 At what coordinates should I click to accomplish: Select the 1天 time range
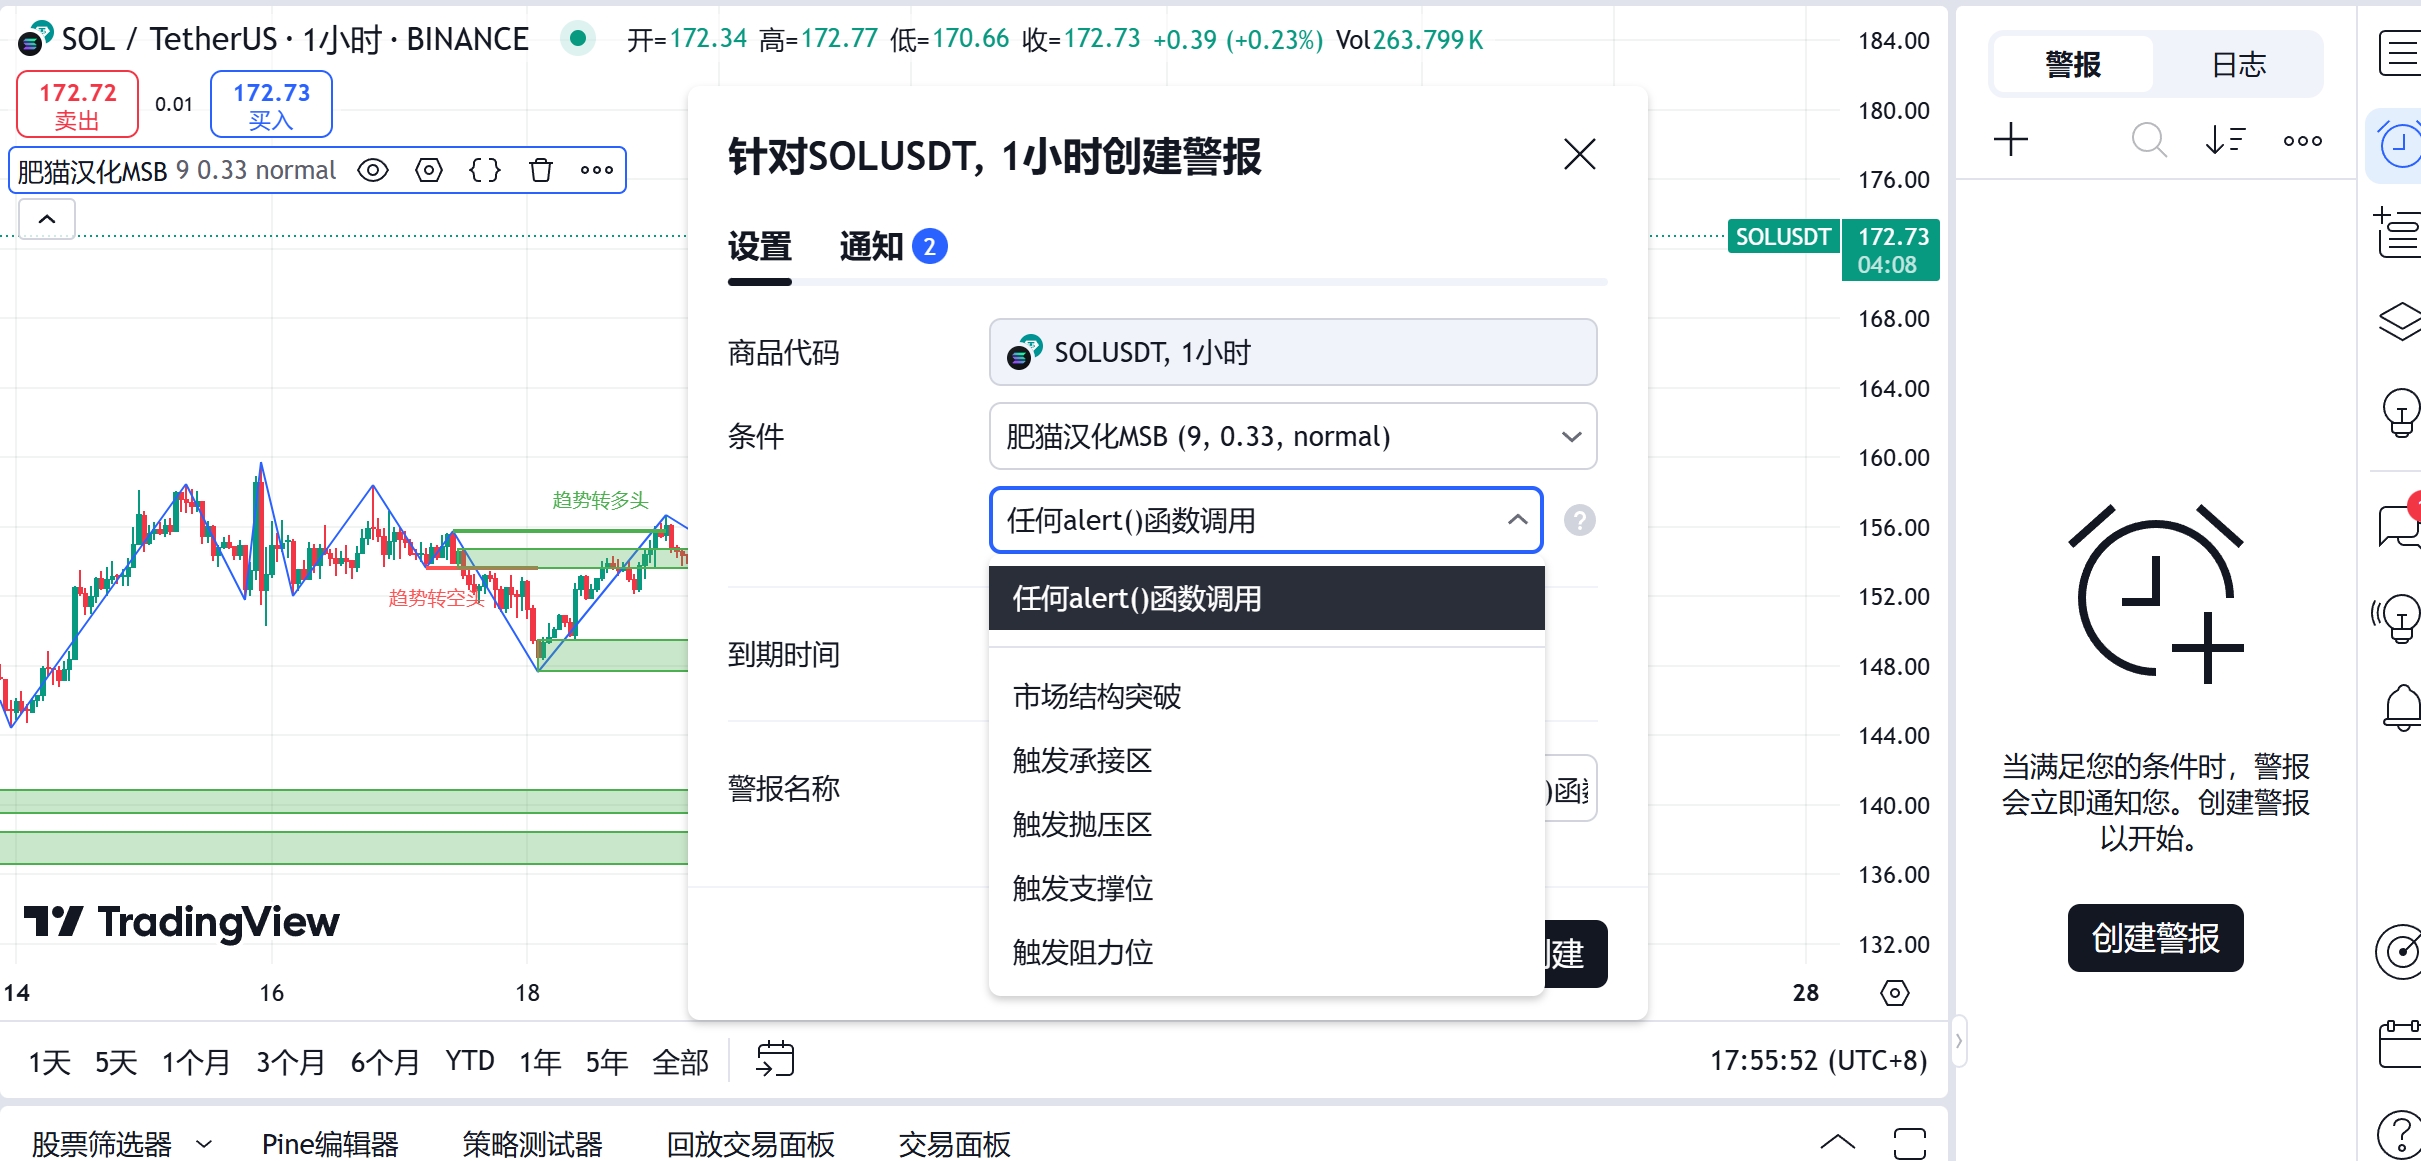pos(50,1061)
